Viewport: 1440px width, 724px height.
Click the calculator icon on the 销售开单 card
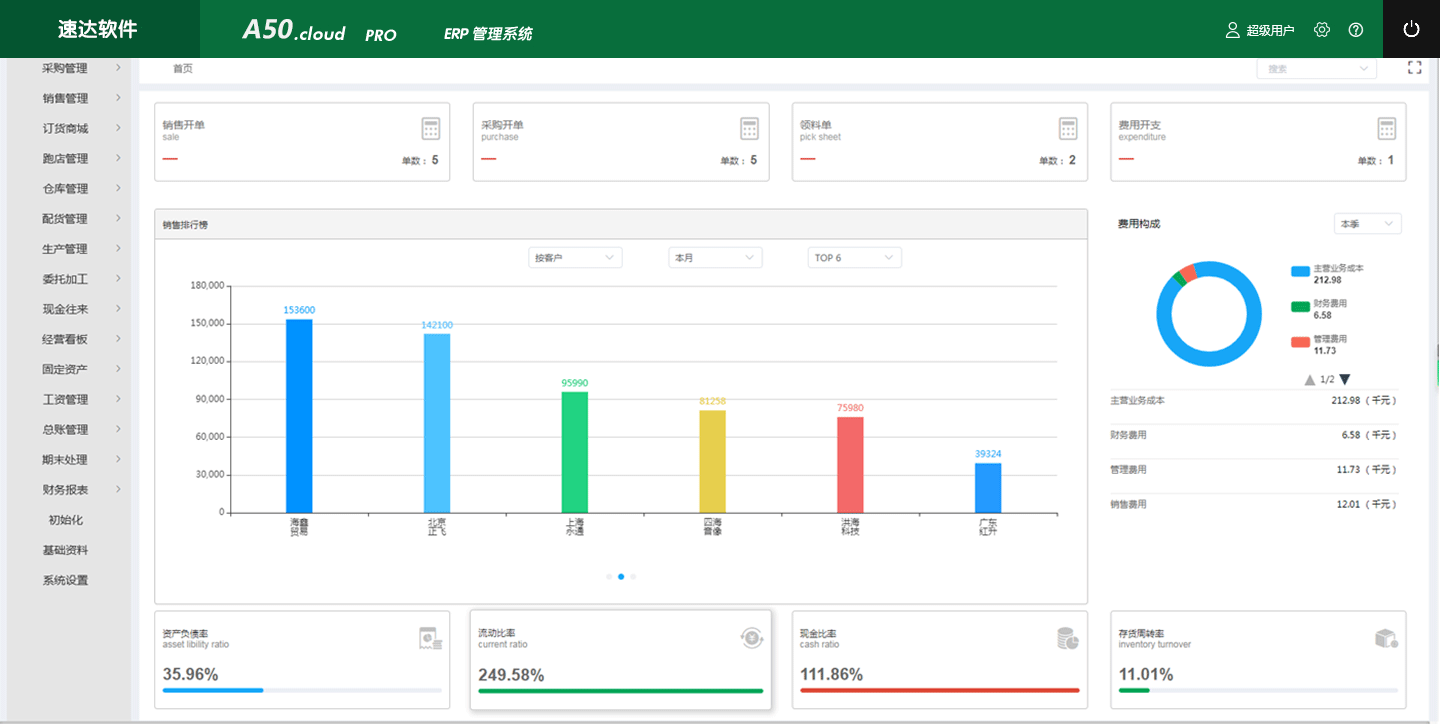(430, 128)
